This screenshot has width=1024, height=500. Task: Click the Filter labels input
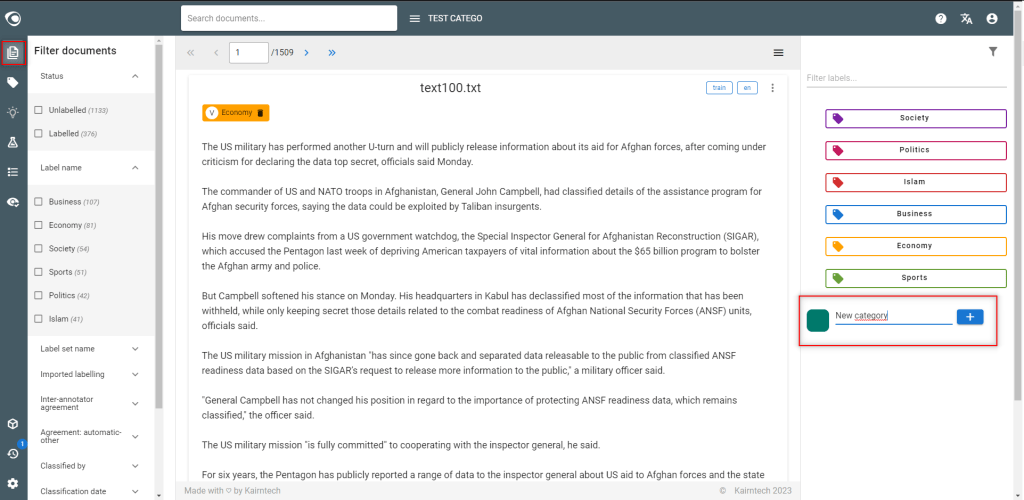click(x=906, y=78)
